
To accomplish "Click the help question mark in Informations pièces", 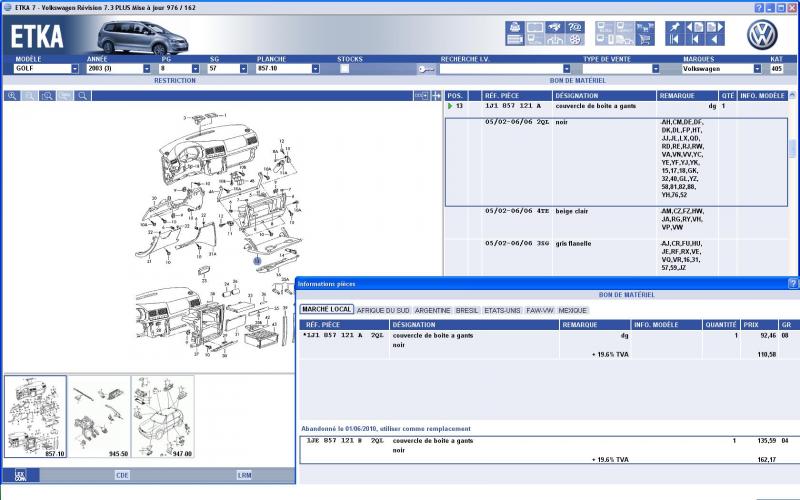I will [x=793, y=283].
